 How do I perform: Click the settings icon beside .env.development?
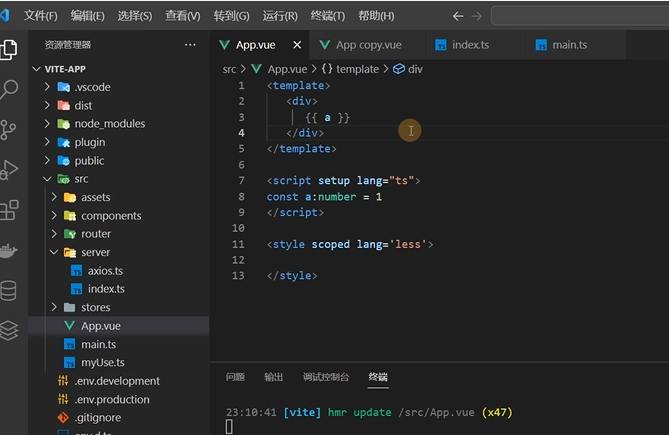click(x=63, y=381)
